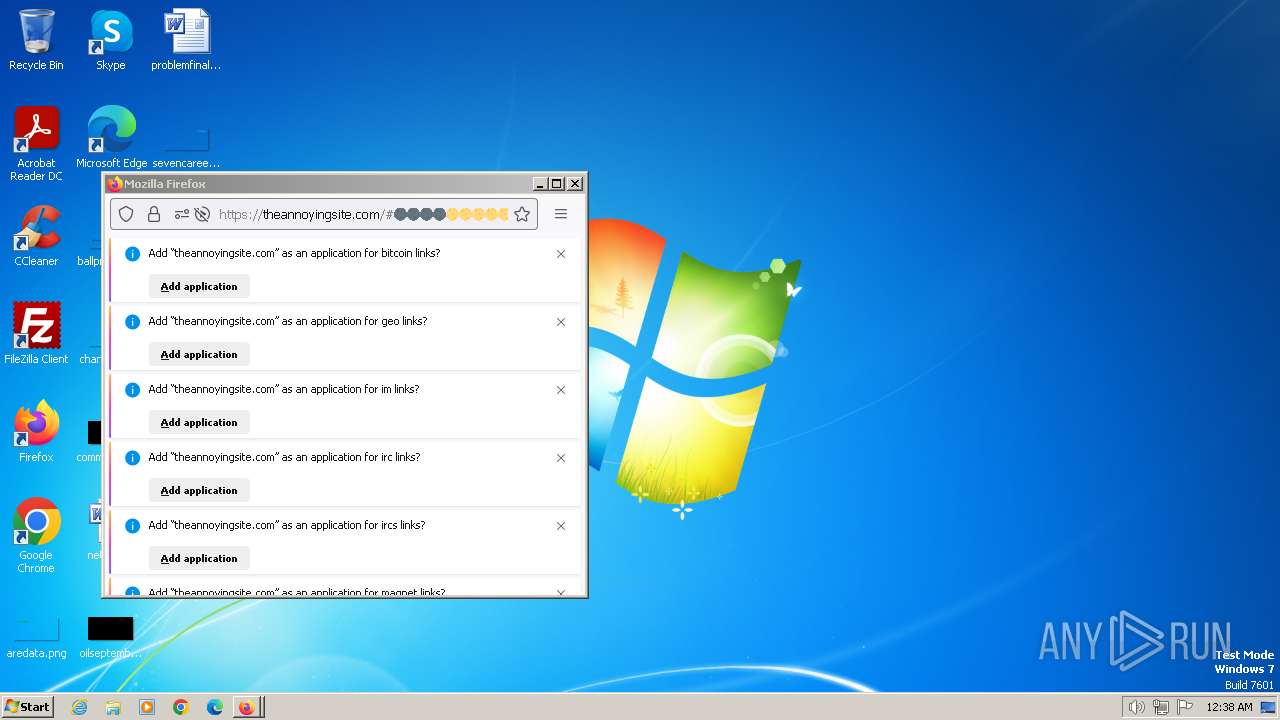Add application for im links

(199, 422)
